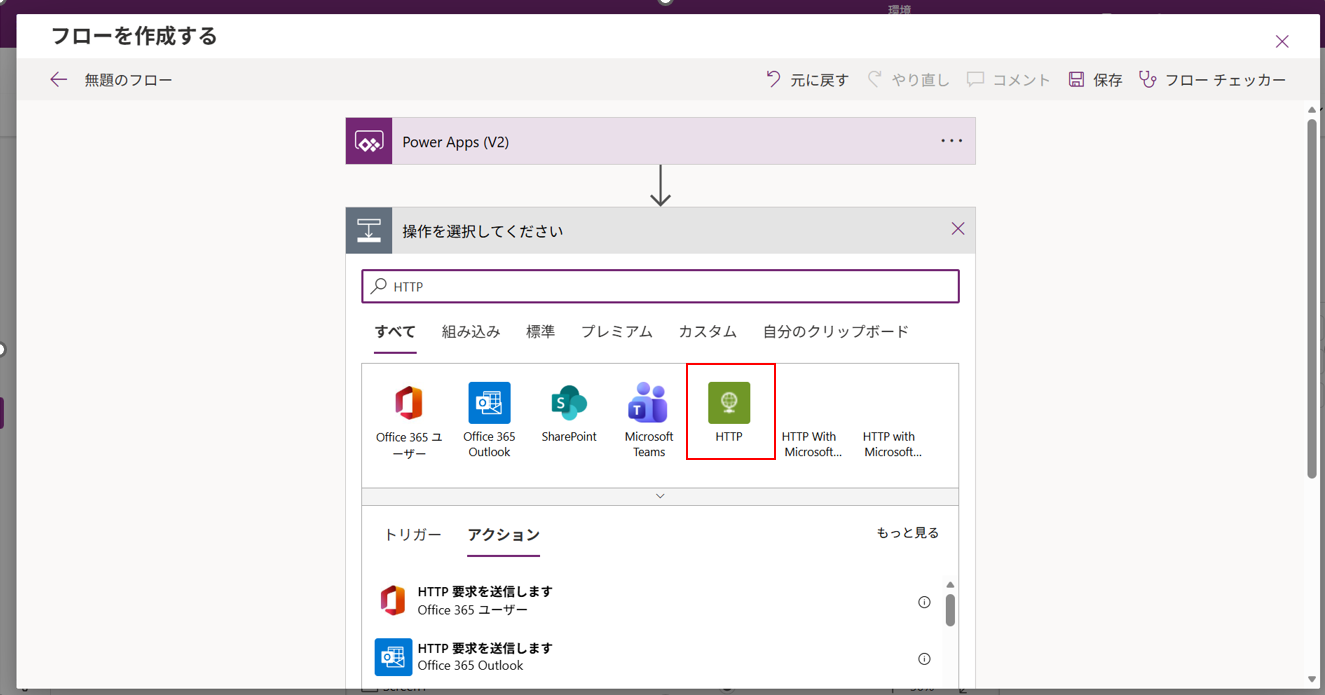This screenshot has height=695, width=1325.
Task: Open the comments (コメント) icon
Action: point(976,79)
